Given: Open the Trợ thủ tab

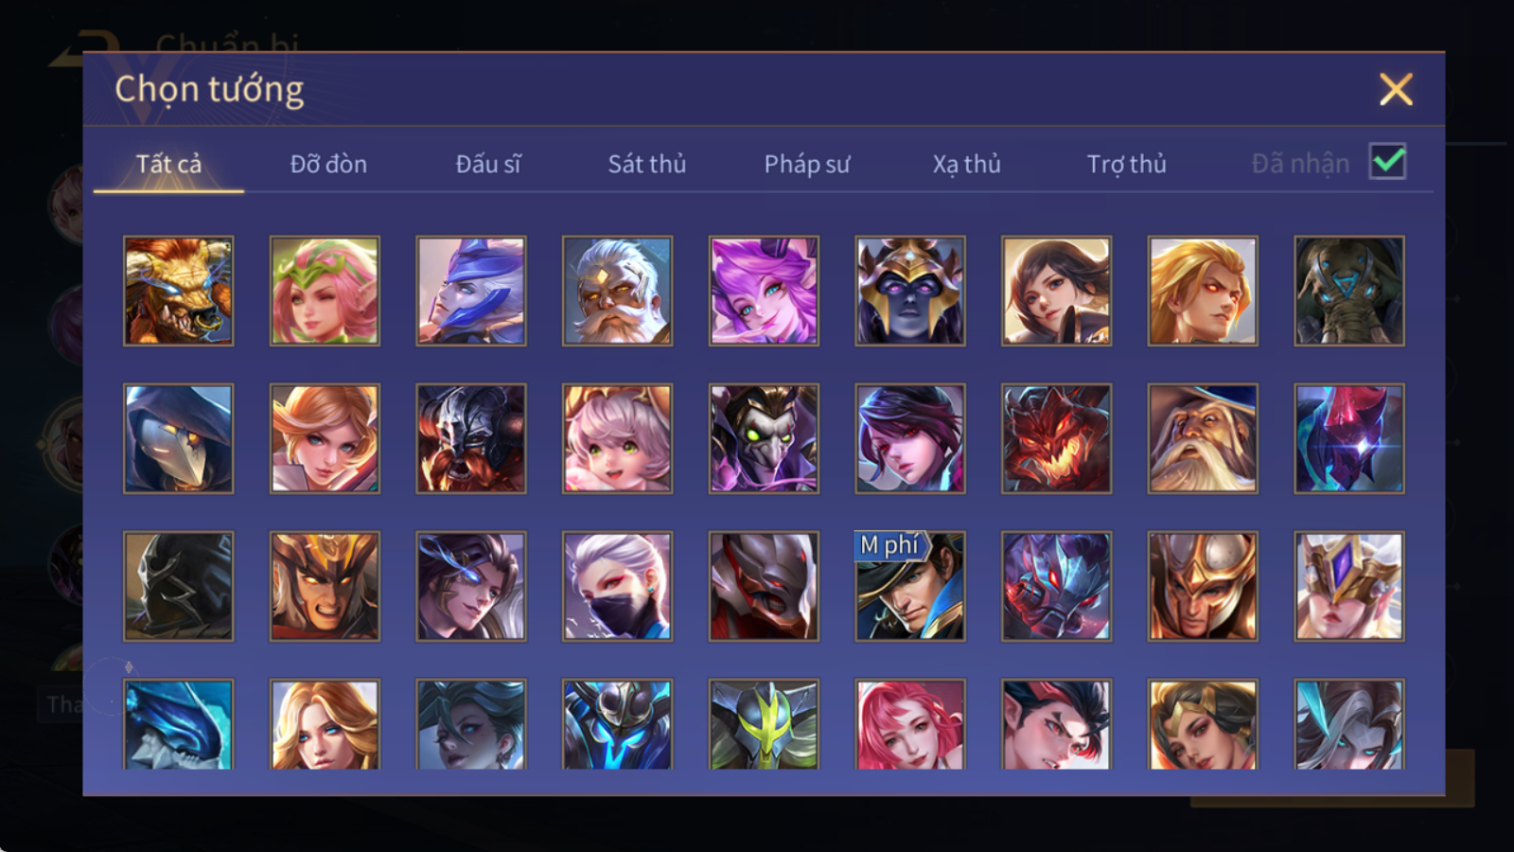Looking at the screenshot, I should pos(1126,164).
